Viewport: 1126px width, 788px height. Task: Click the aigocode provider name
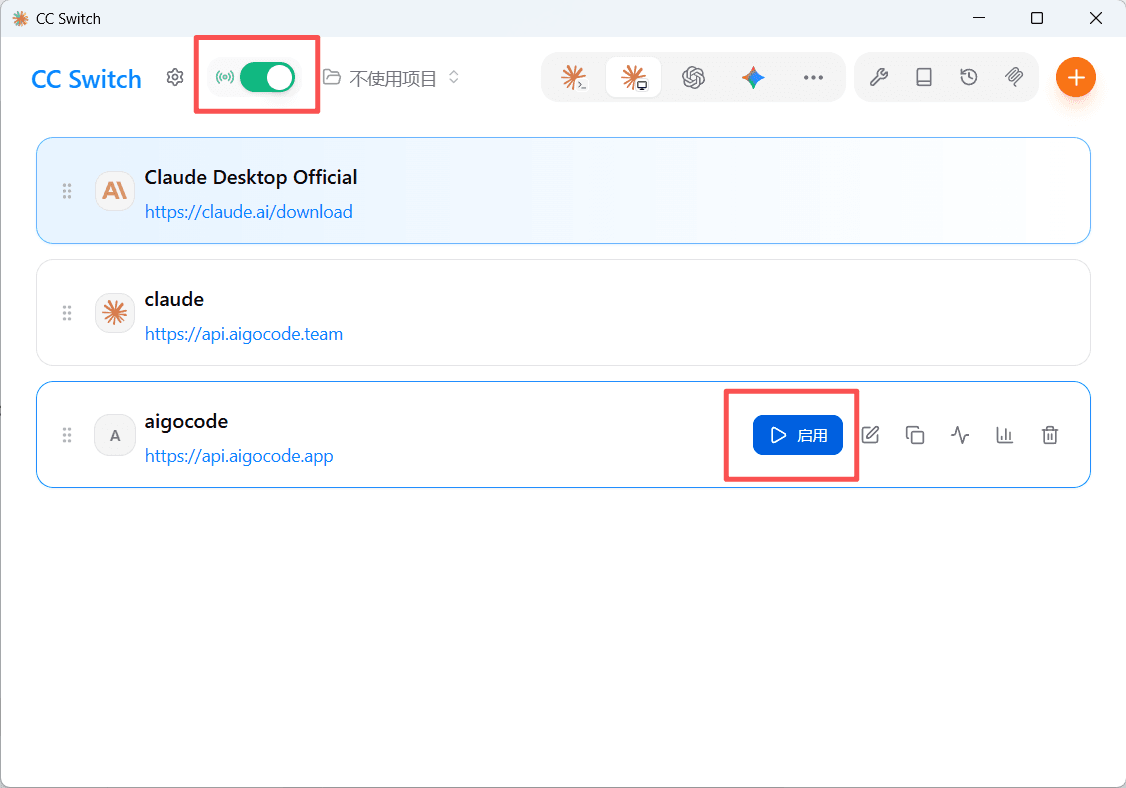pyautogui.click(x=186, y=422)
